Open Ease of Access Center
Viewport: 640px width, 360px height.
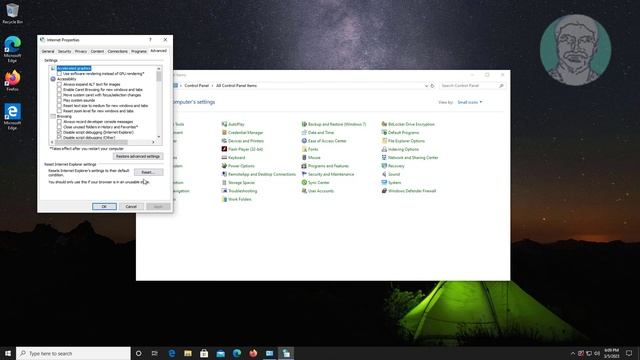pyautogui.click(x=324, y=141)
